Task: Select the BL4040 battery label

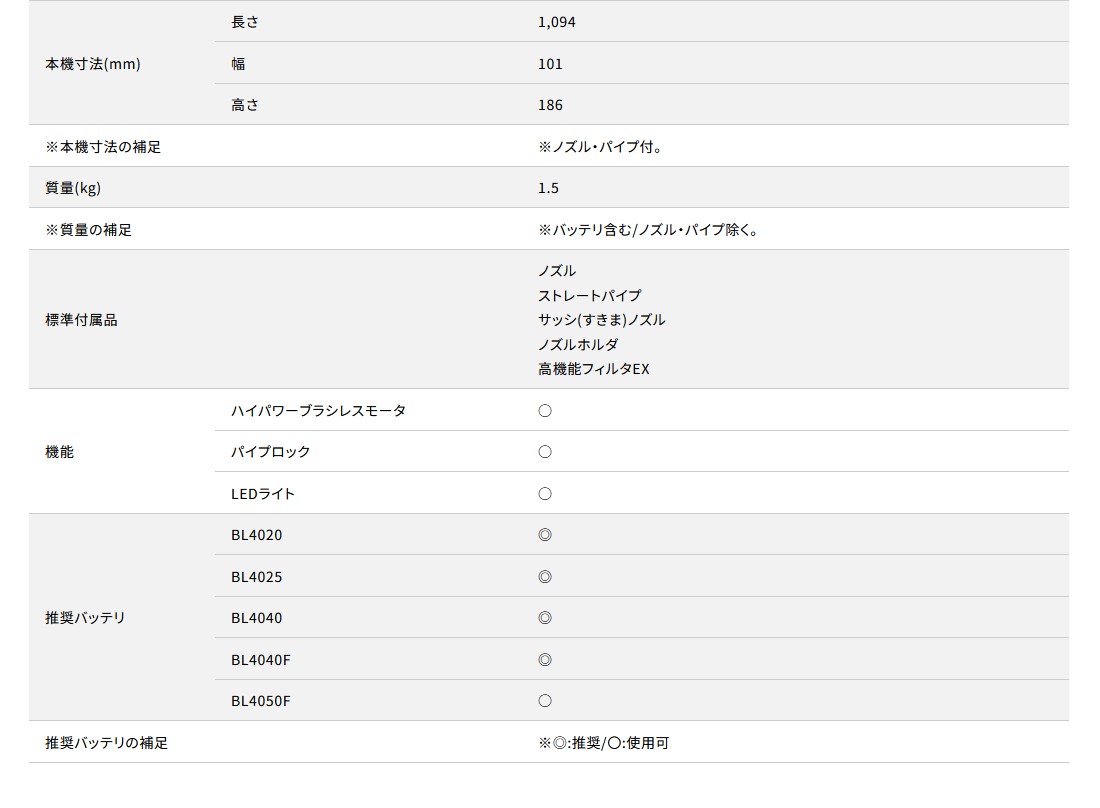Action: [x=257, y=618]
